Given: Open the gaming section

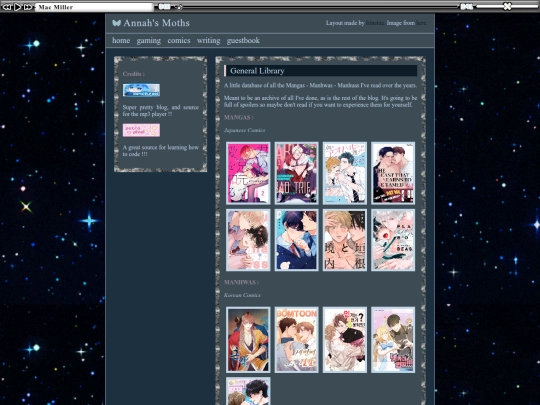Looking at the screenshot, I should [x=148, y=41].
